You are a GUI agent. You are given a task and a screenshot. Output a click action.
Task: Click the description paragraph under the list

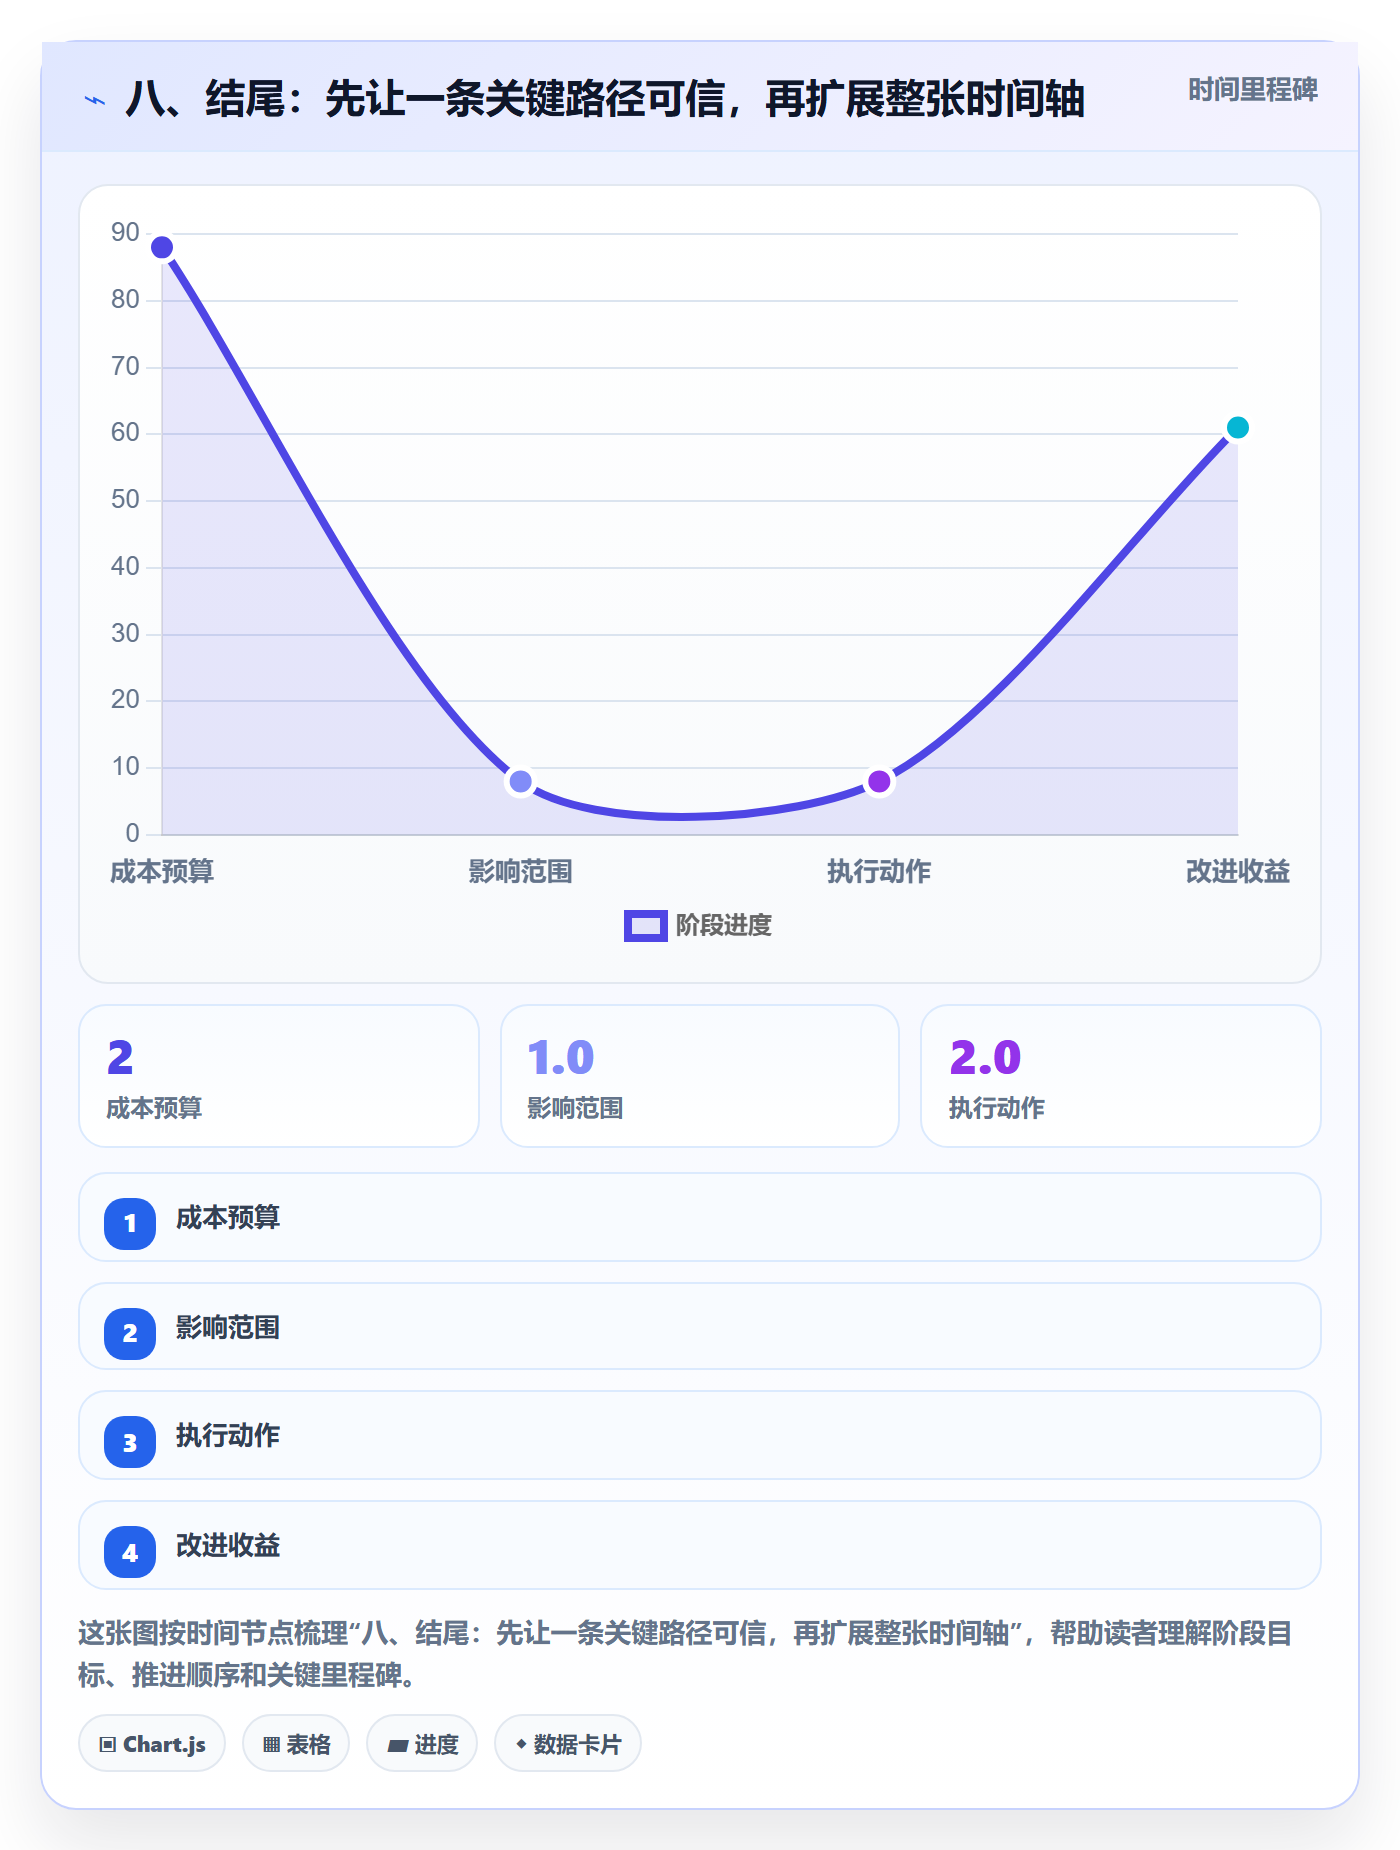click(686, 1654)
